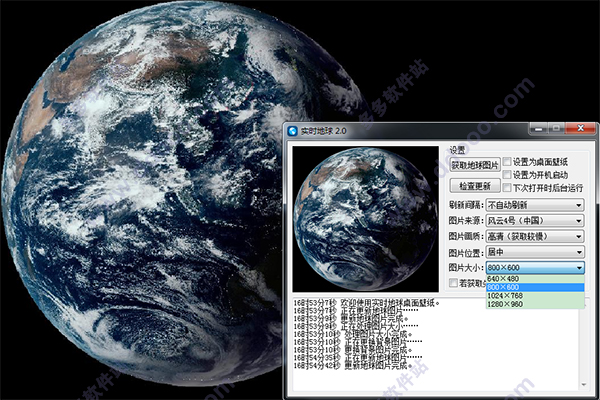Image resolution: width=600 pixels, height=400 pixels.
Task: Select 640×480 from size list
Action: coord(535,279)
